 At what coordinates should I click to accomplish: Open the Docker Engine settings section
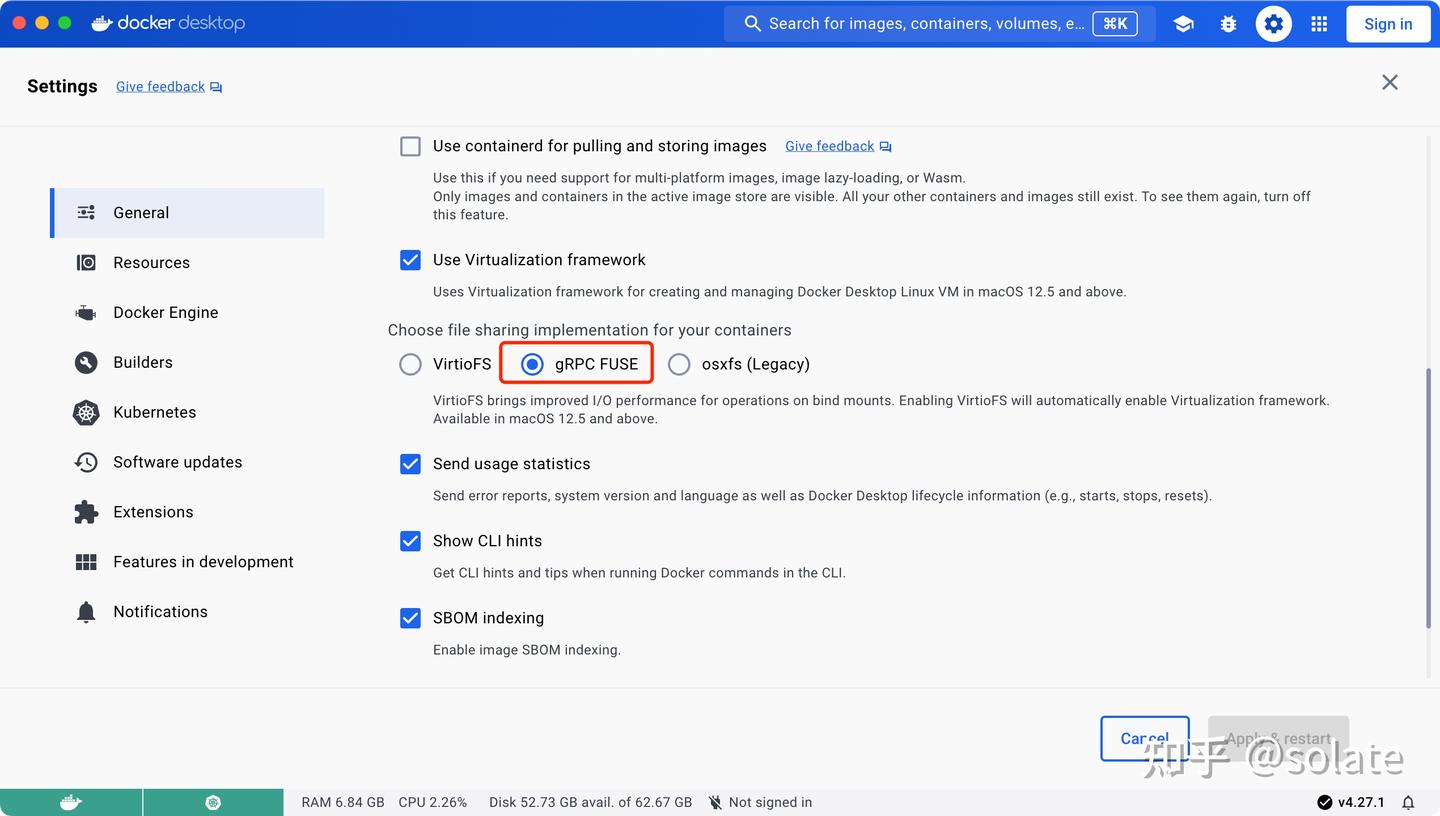165,312
